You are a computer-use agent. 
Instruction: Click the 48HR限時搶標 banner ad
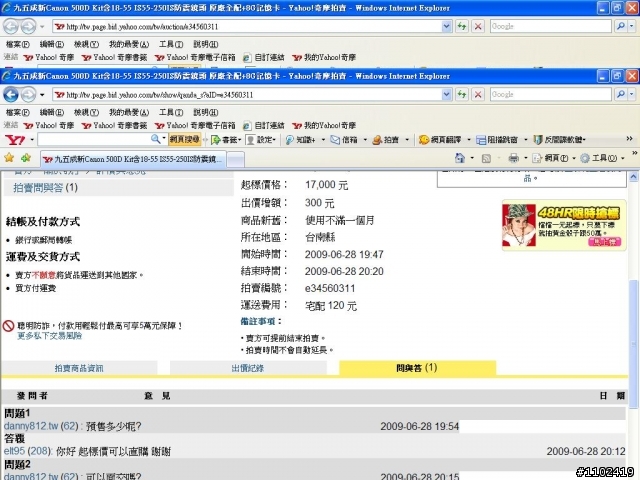tap(564, 225)
